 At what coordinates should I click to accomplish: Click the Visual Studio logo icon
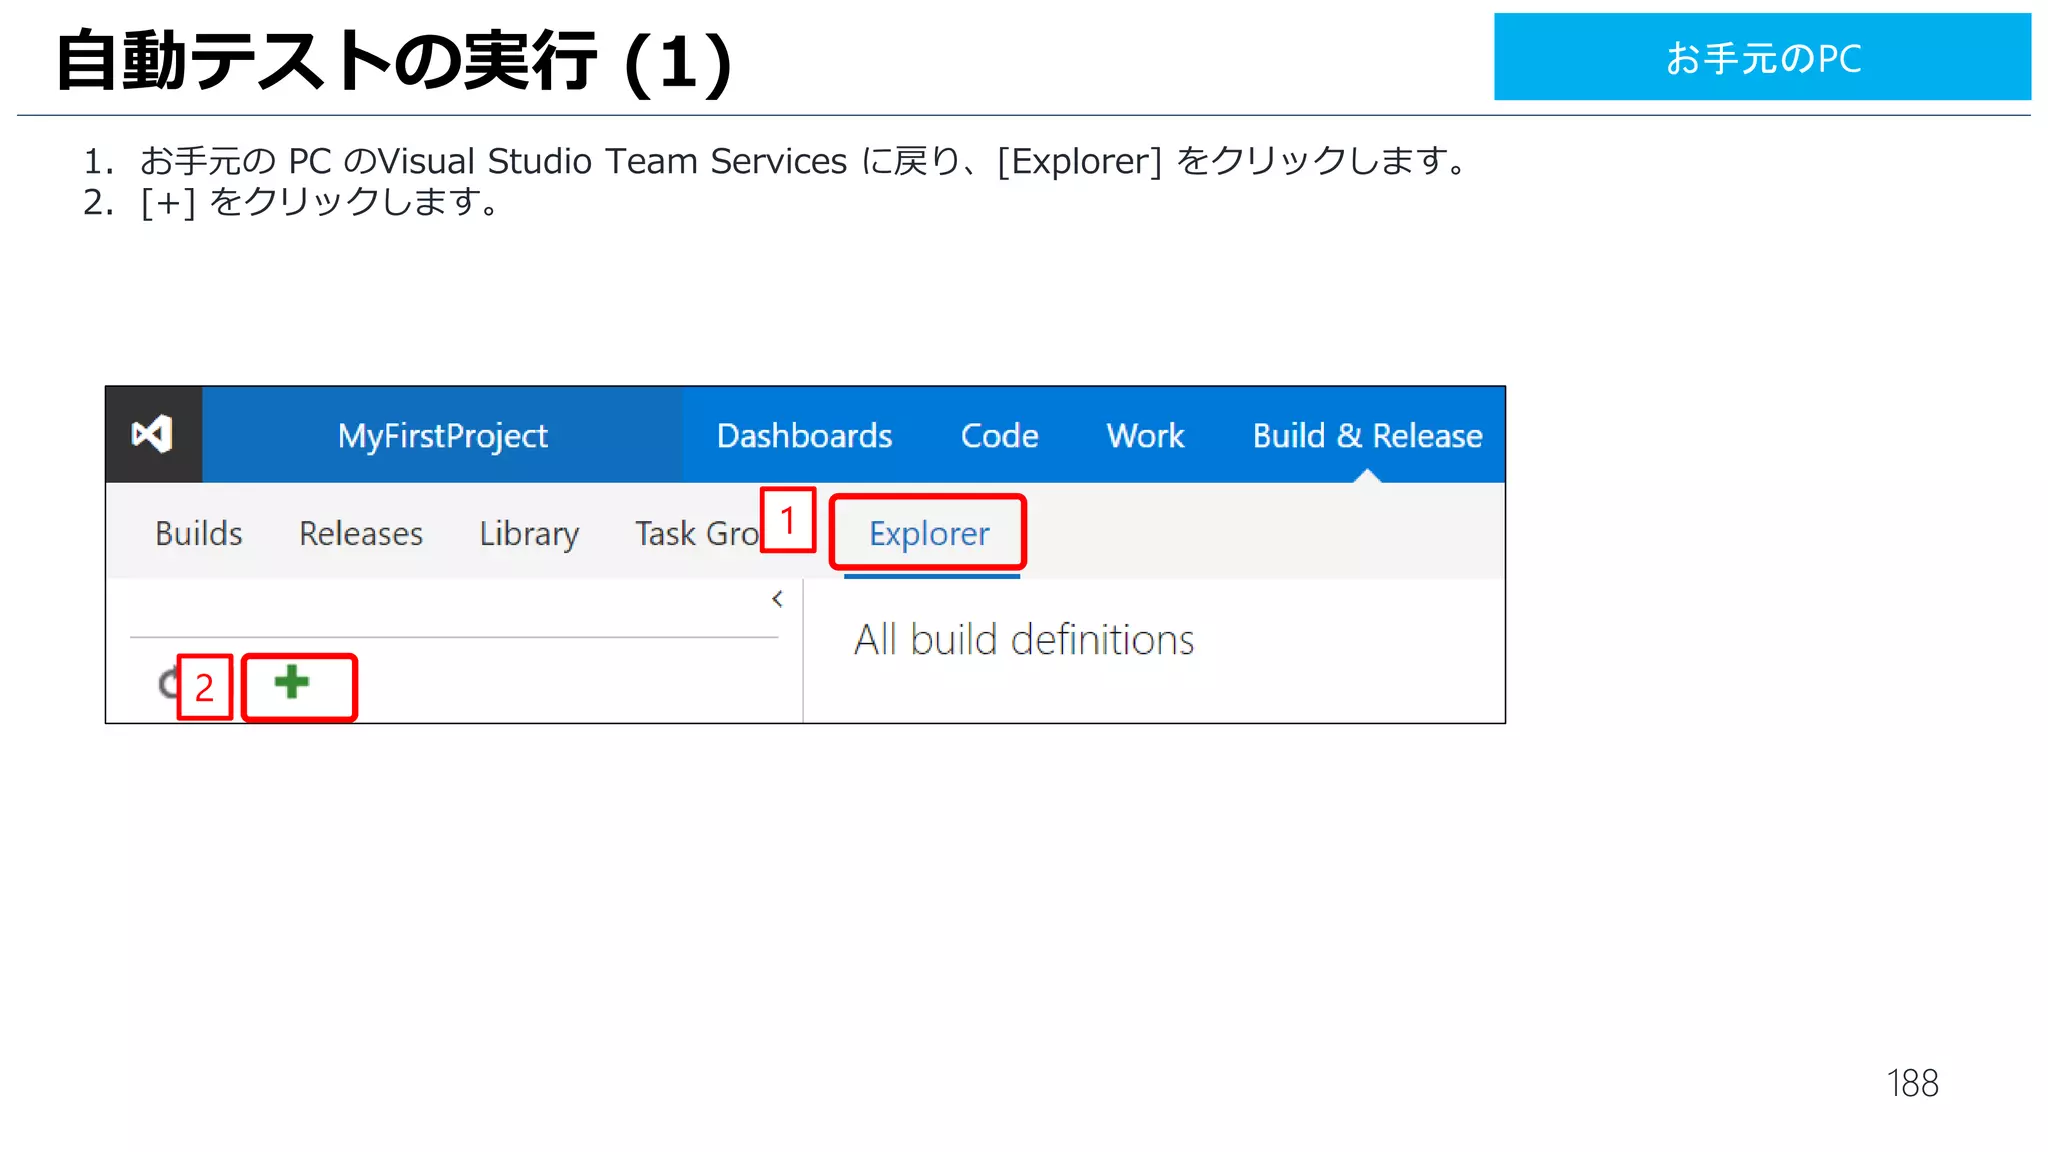153,435
